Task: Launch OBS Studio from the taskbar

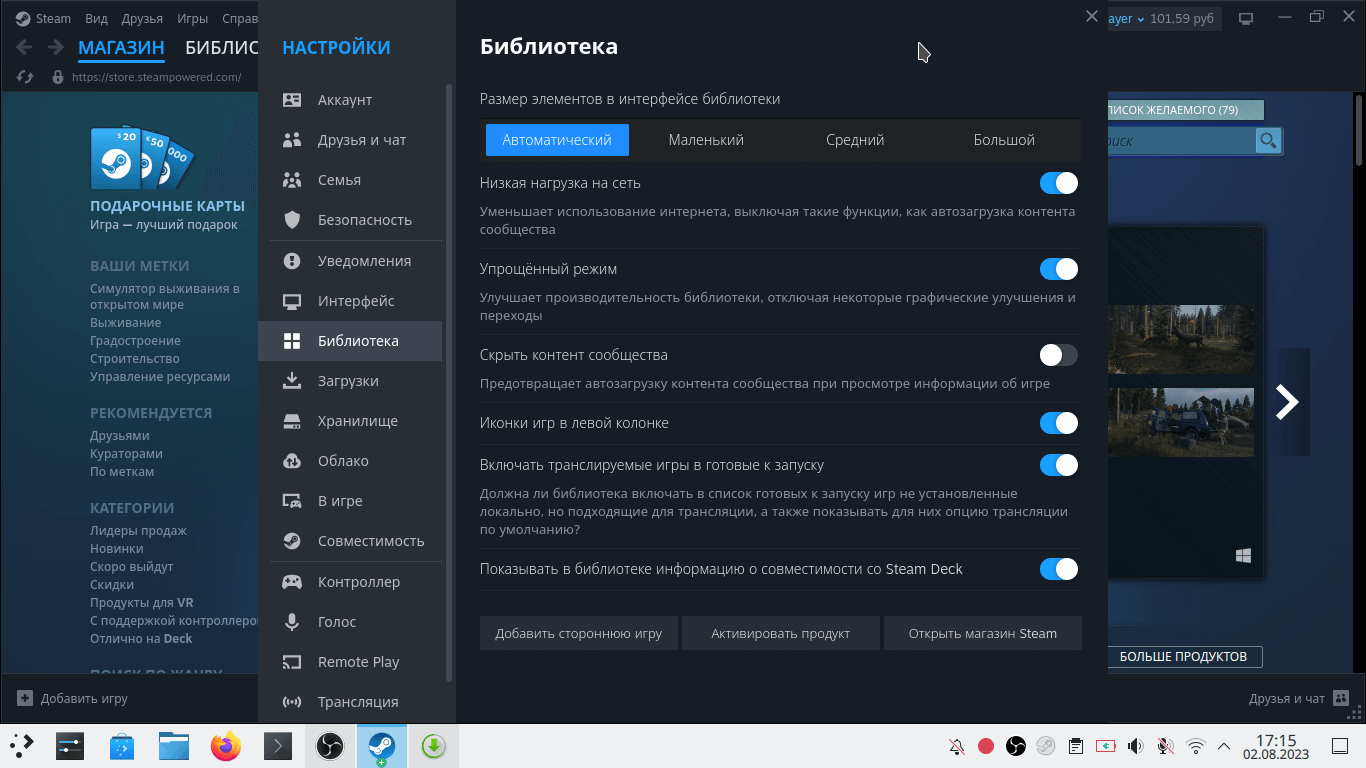Action: point(330,746)
